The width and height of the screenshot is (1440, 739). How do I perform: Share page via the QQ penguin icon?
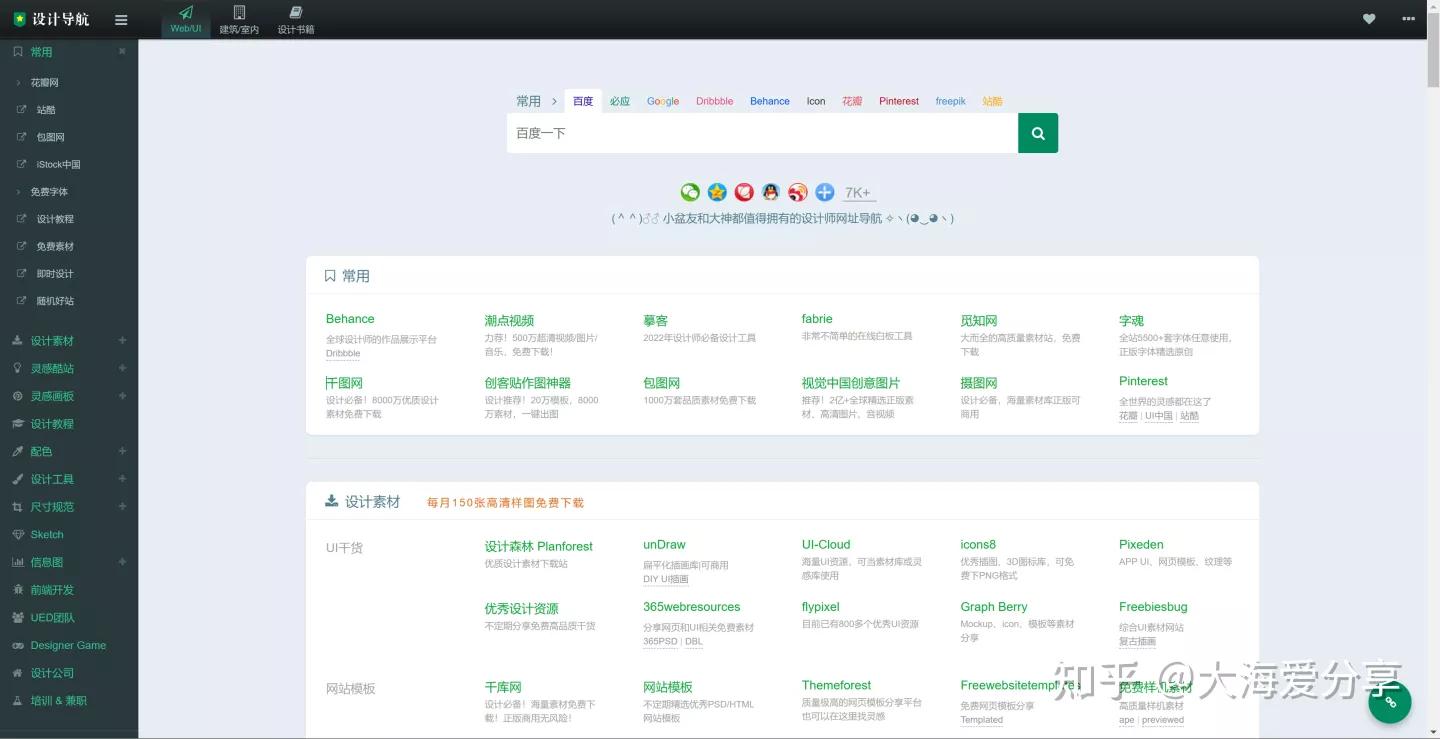pos(771,192)
